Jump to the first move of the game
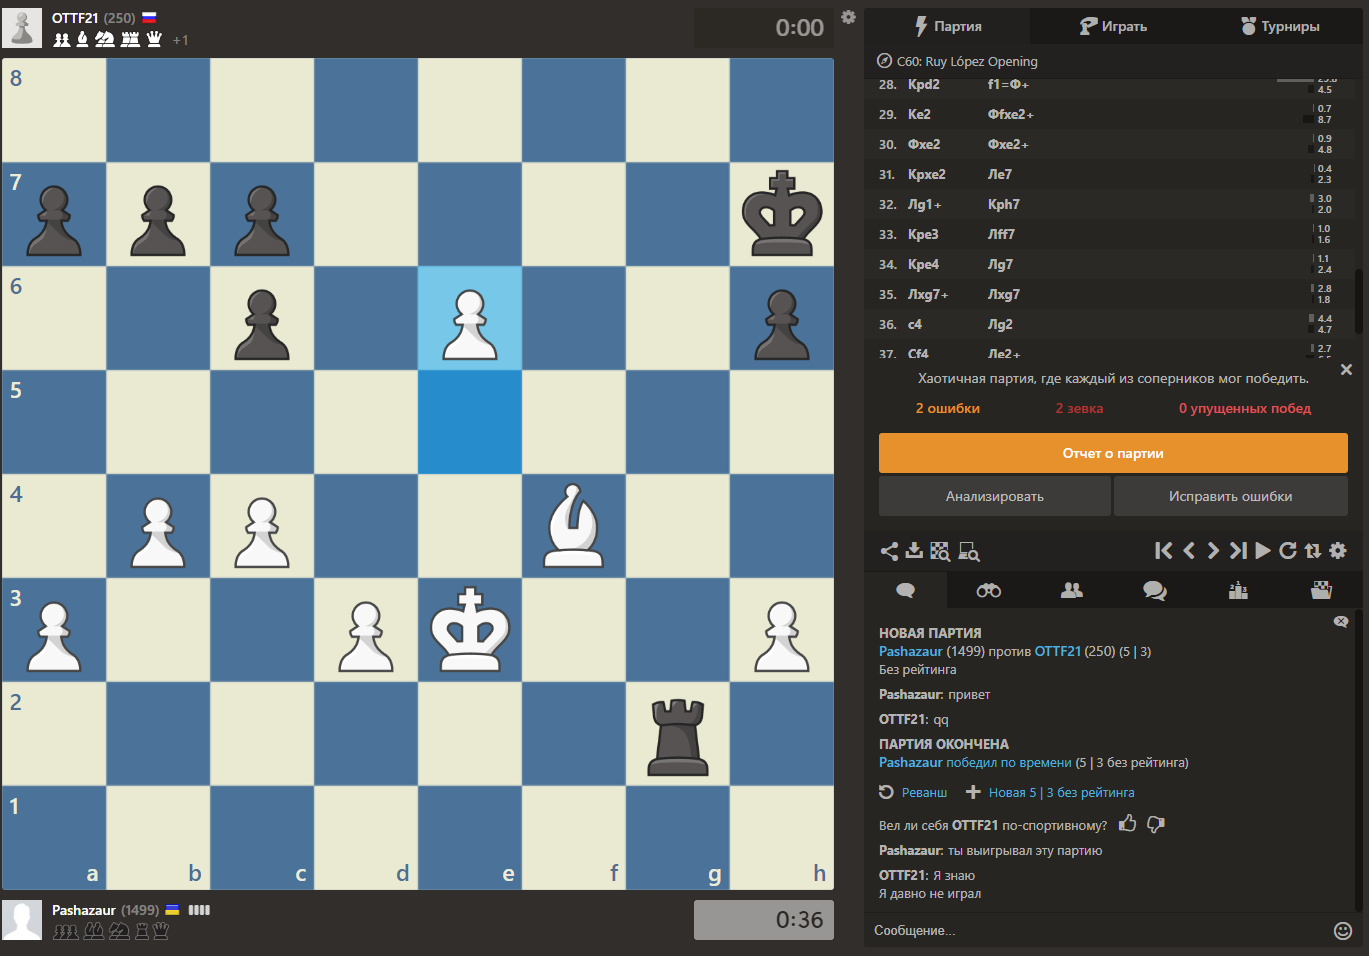Viewport: 1369px width, 956px height. (1163, 550)
